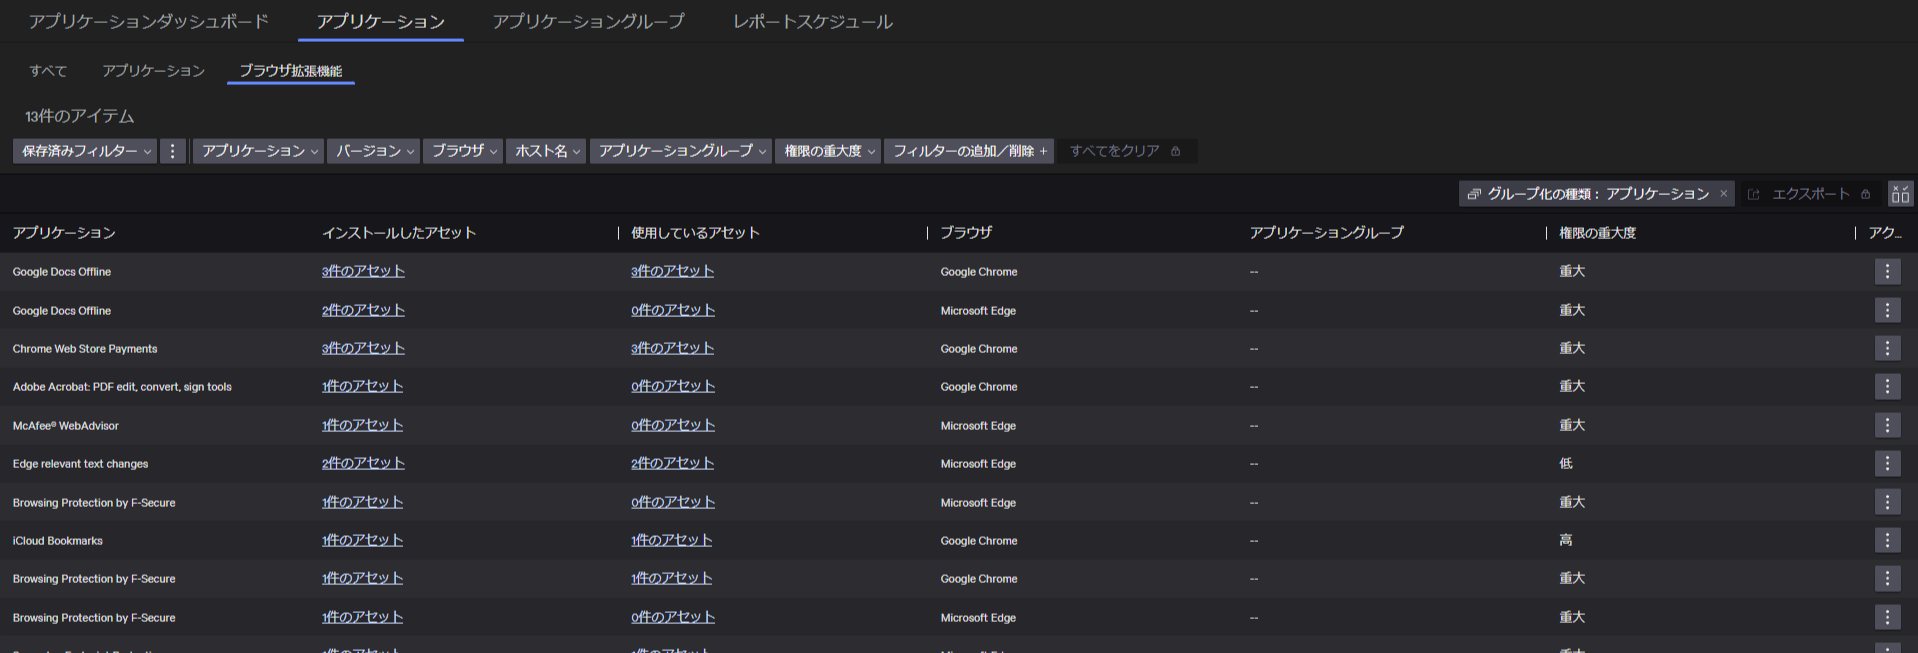
Task: Open used 1件のアセット for iCloud Bookmarks
Action: [671, 540]
